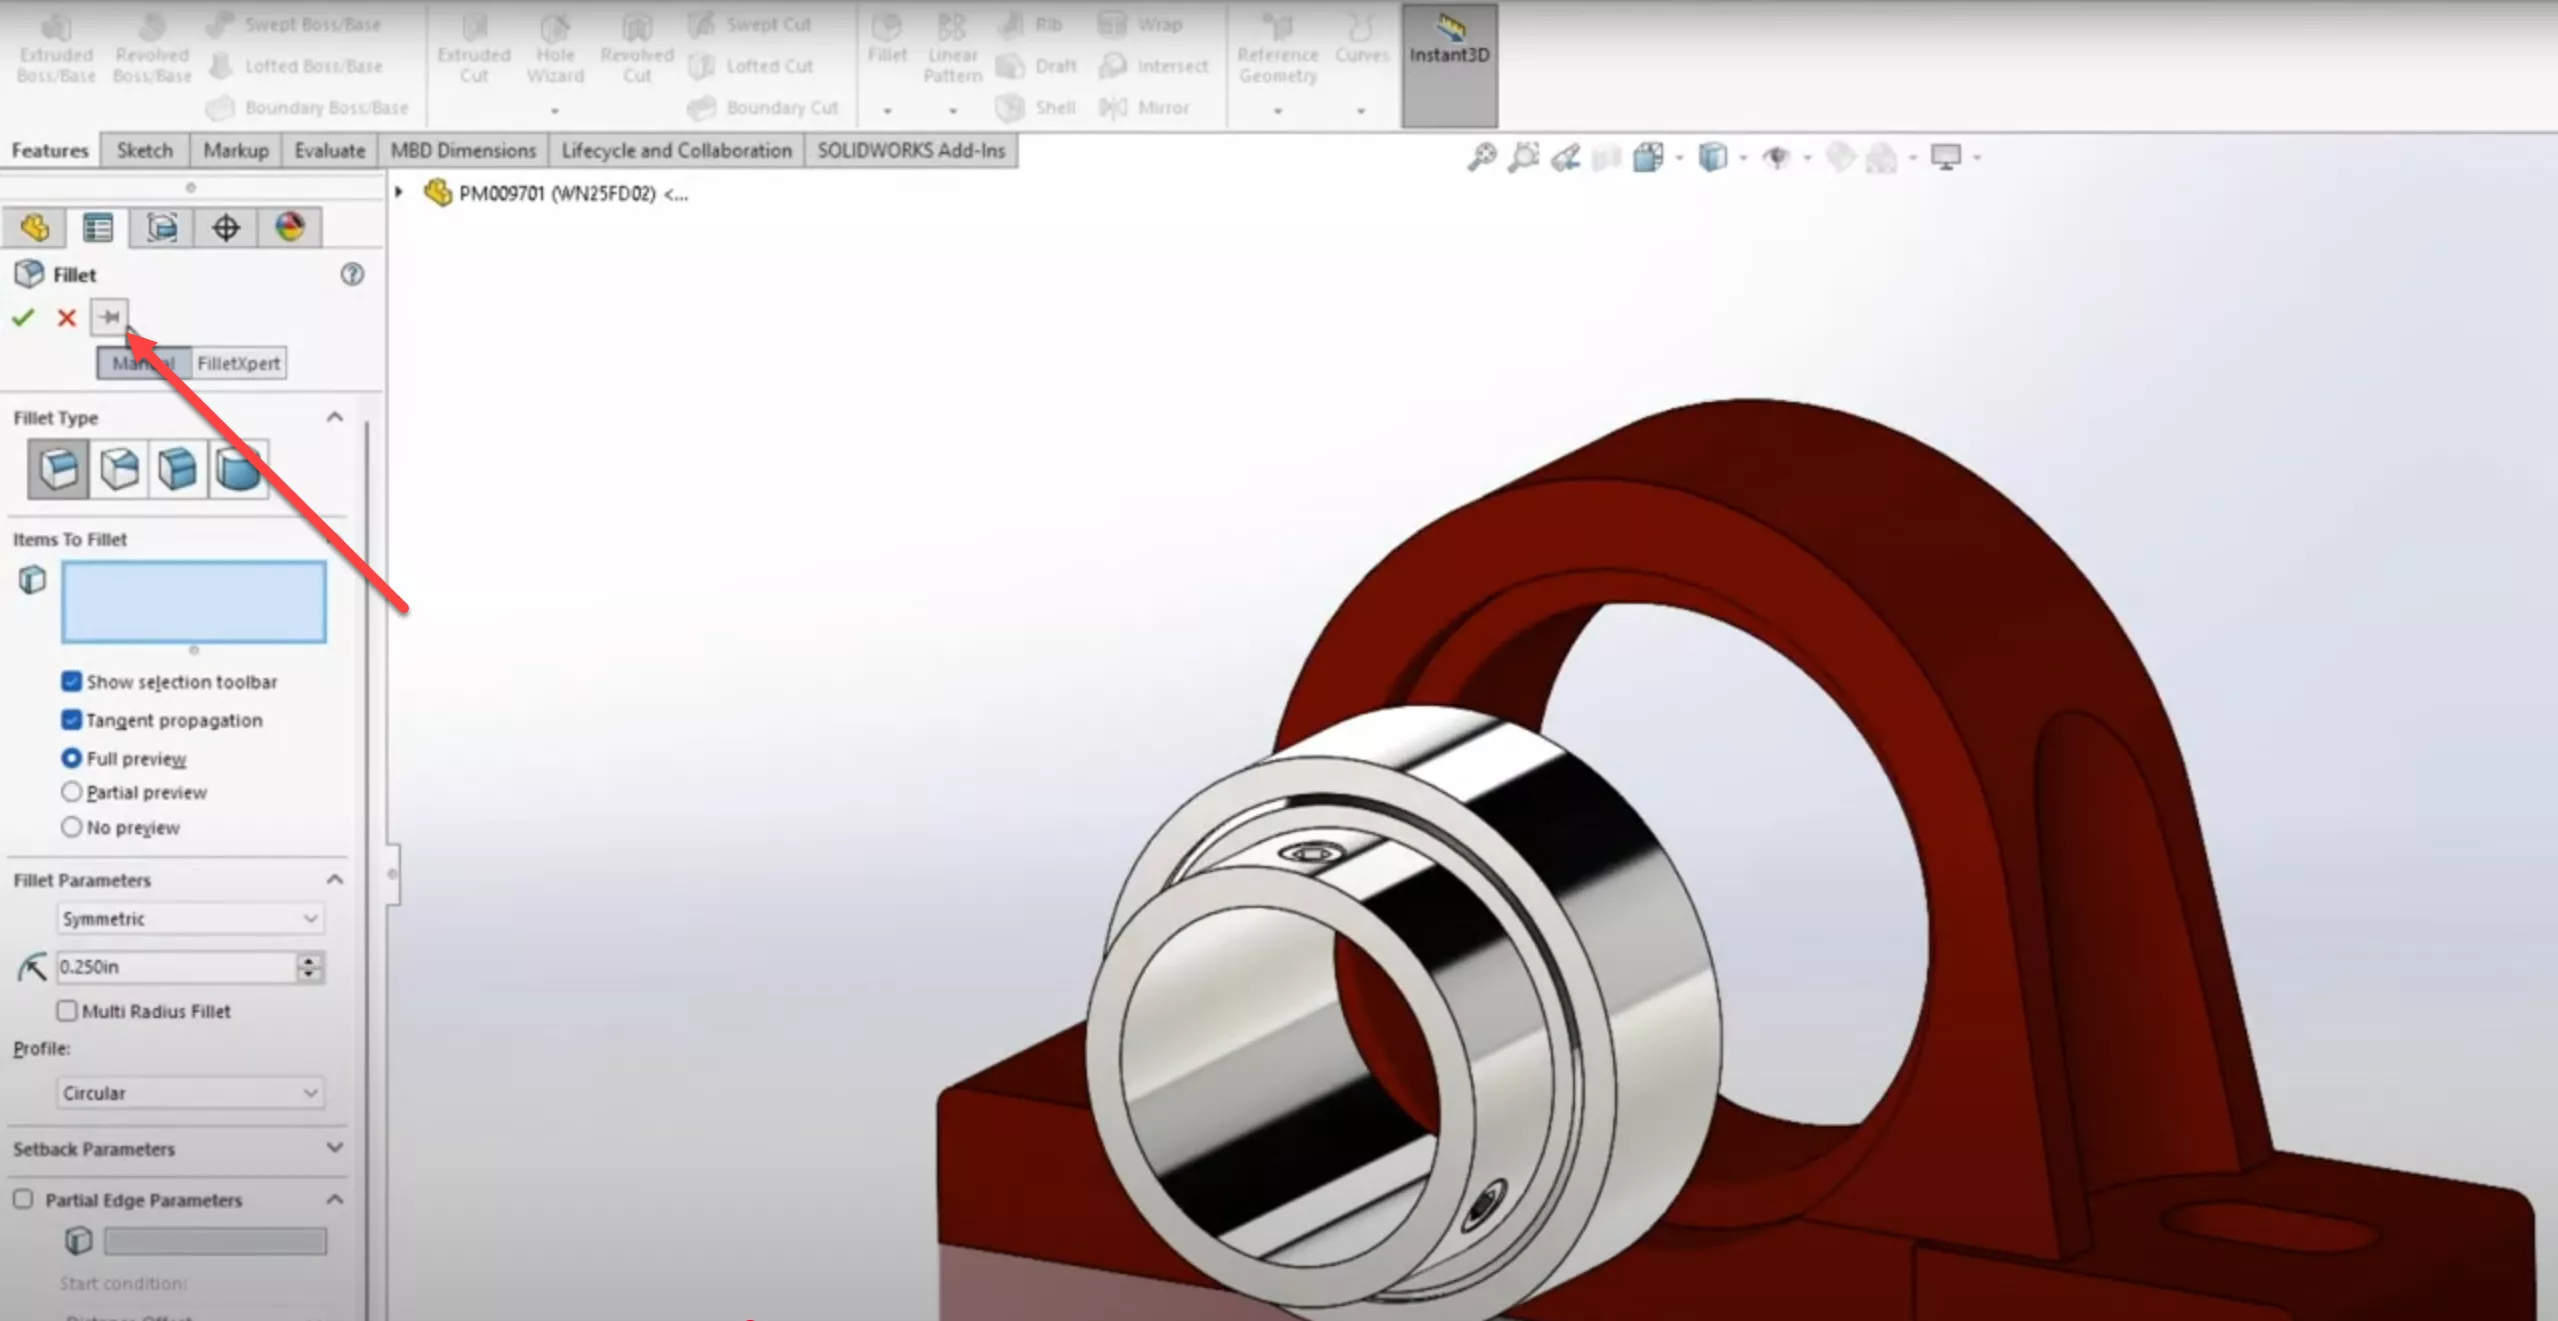
Task: Open the FeatureManager design tree tab
Action: pyautogui.click(x=35, y=228)
